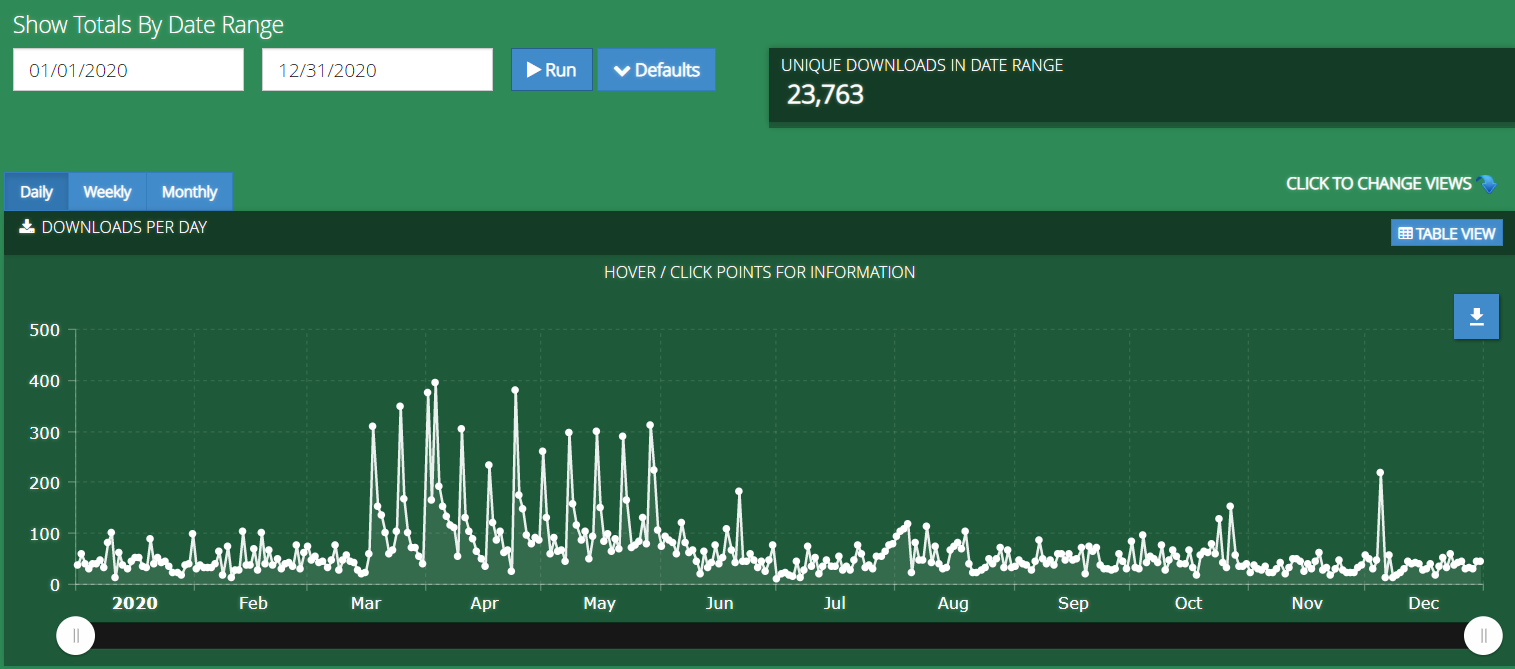The height and width of the screenshot is (669, 1515).
Task: Switch to the Daily tab
Action: click(x=36, y=192)
